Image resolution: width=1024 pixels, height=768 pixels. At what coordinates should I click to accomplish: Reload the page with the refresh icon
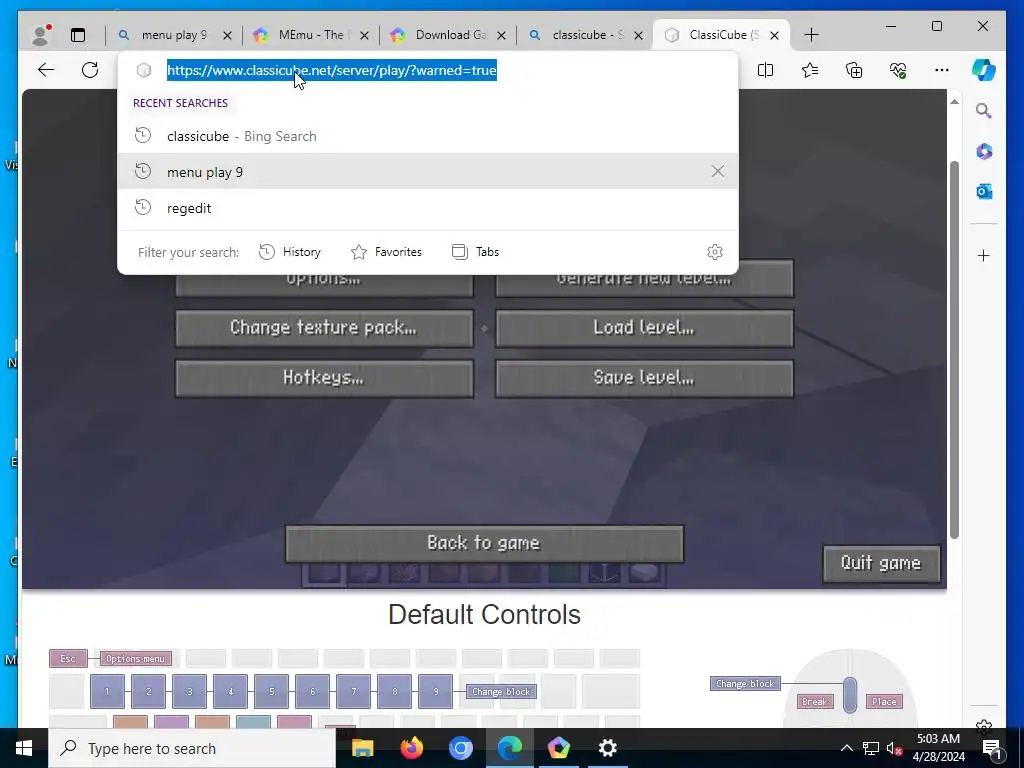click(90, 70)
